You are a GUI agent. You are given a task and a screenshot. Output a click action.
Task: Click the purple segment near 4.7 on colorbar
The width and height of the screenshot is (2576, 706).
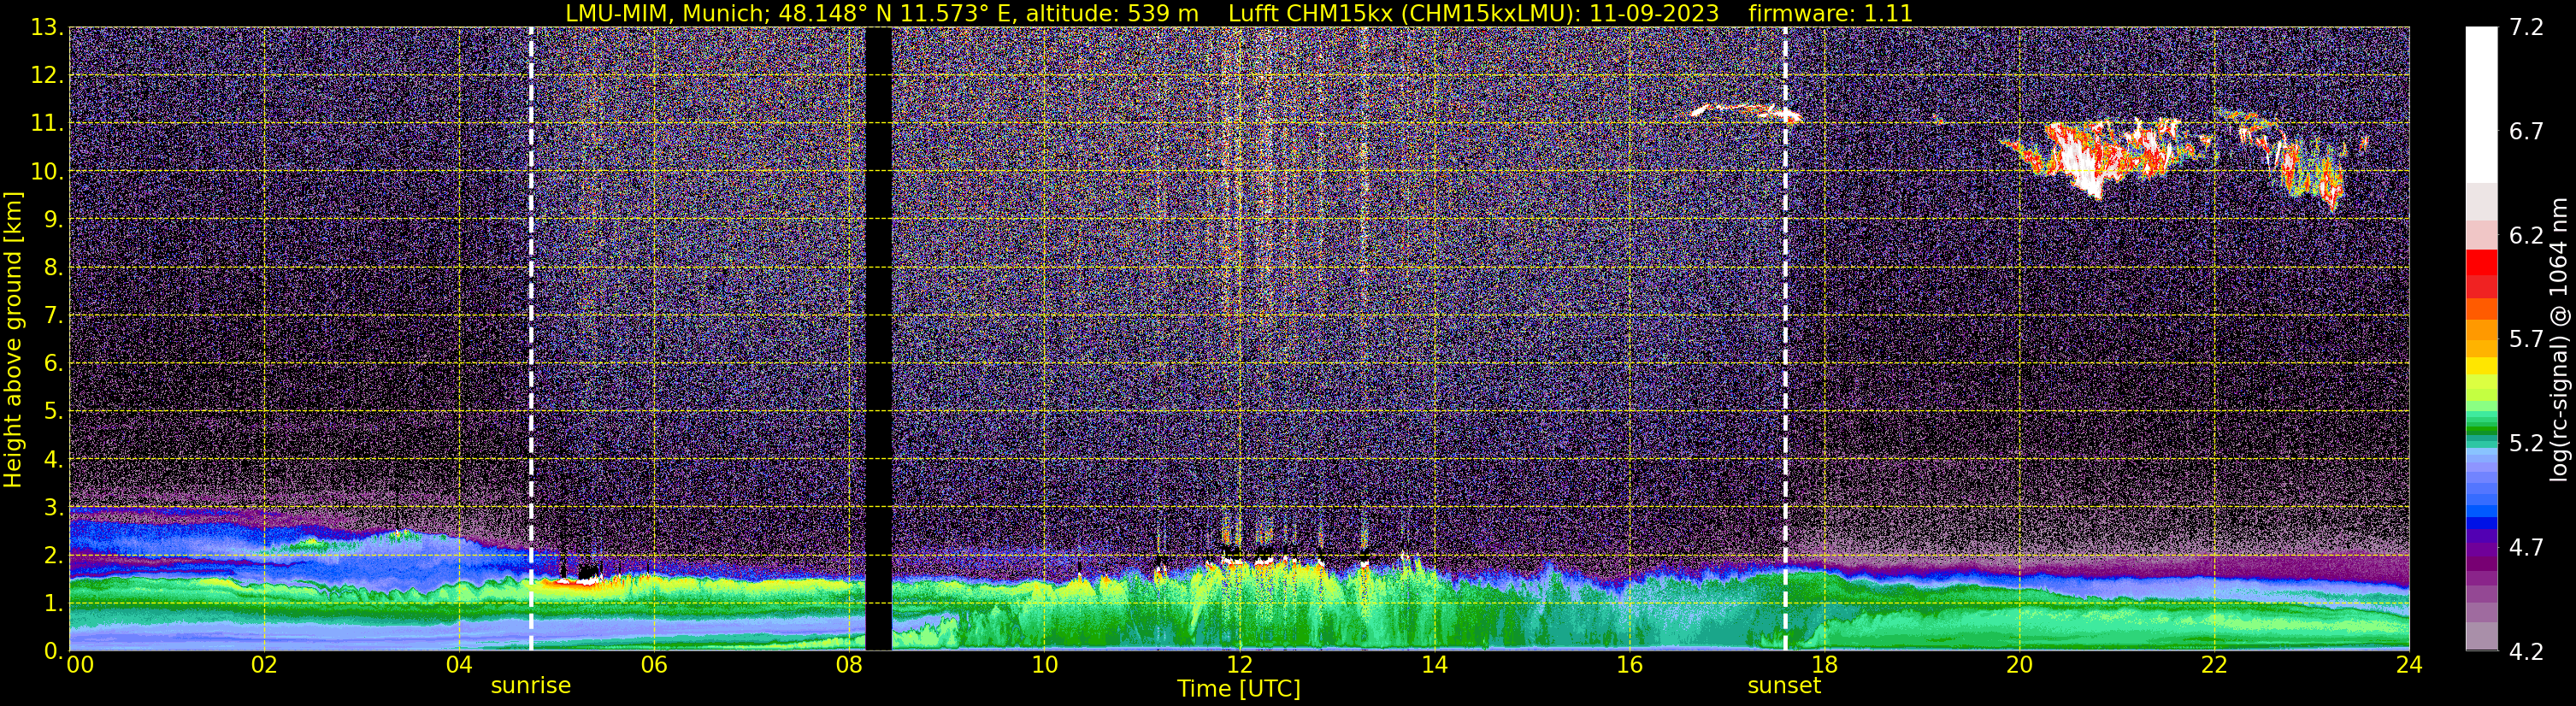click(x=2481, y=548)
